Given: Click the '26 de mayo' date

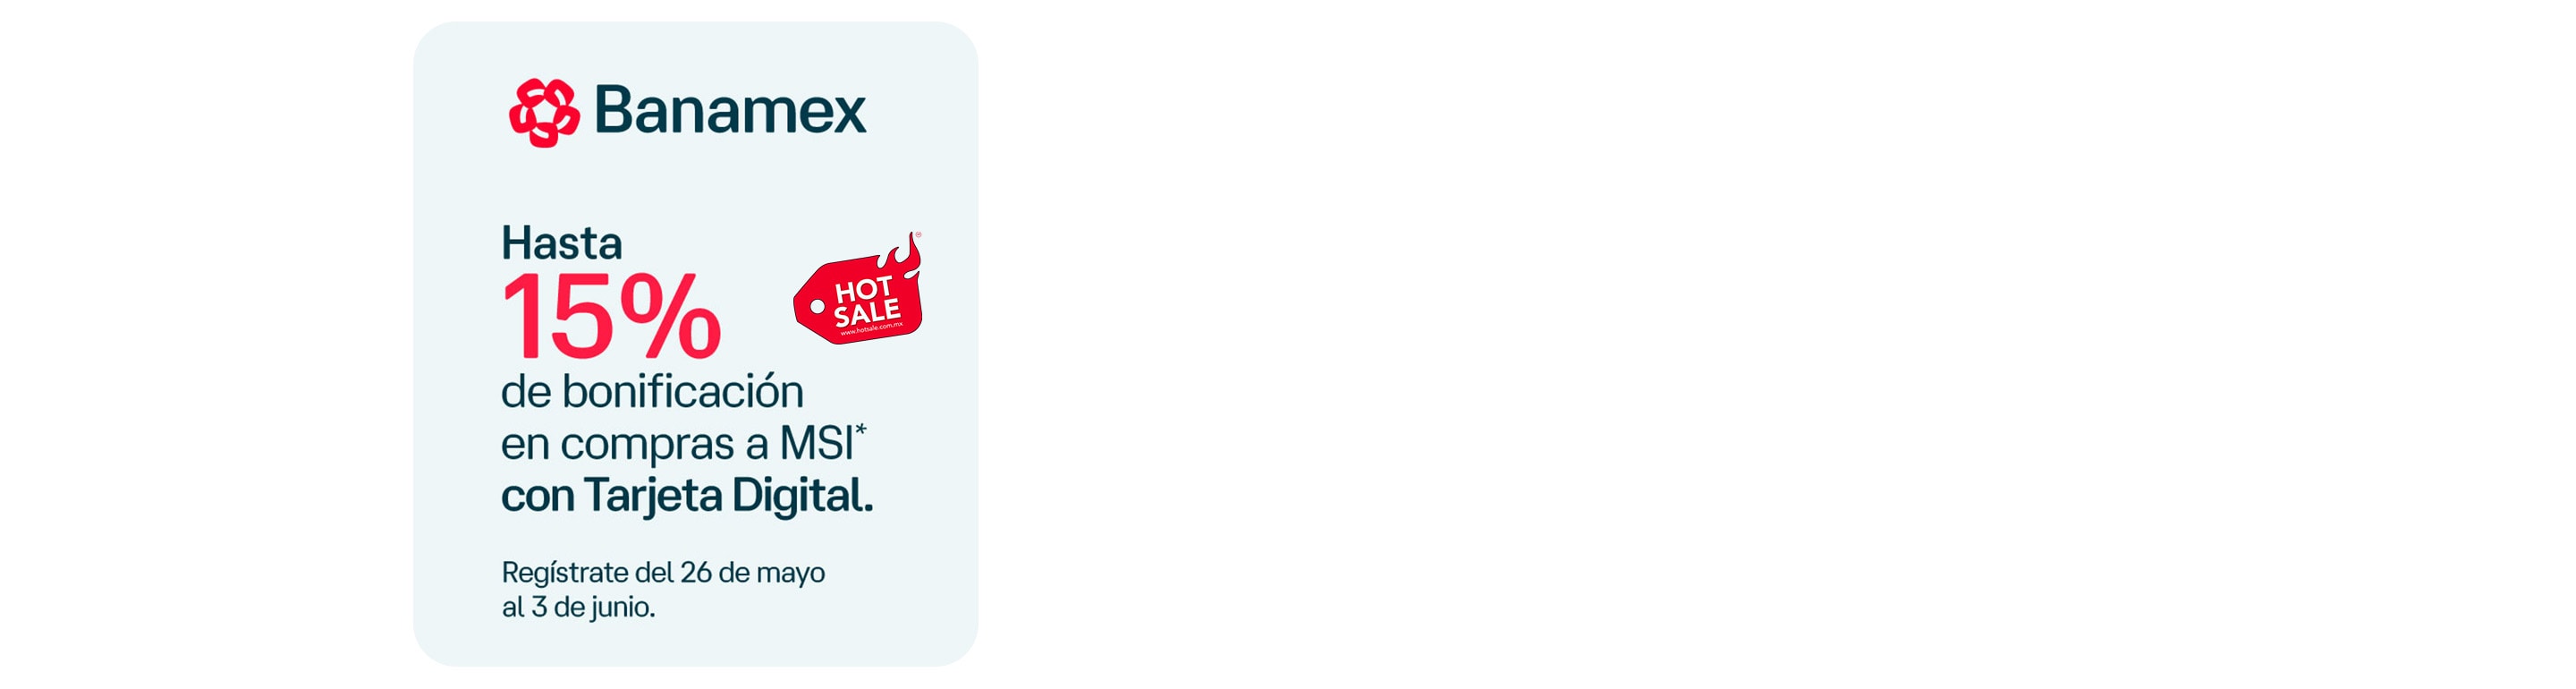Looking at the screenshot, I should click(x=752, y=572).
